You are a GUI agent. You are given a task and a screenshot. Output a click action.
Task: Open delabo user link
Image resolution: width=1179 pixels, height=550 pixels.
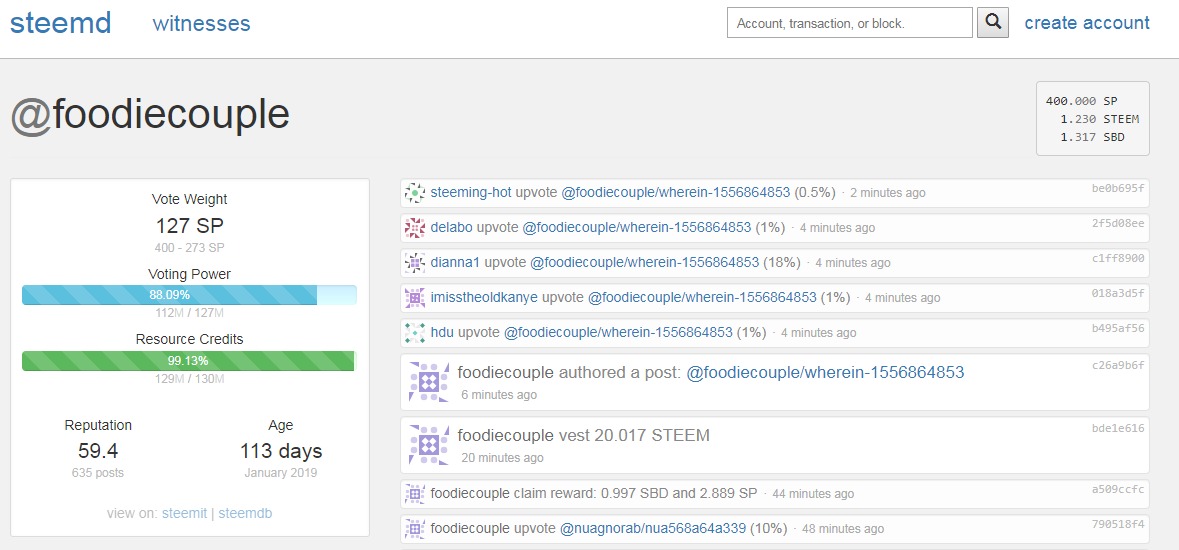452,227
